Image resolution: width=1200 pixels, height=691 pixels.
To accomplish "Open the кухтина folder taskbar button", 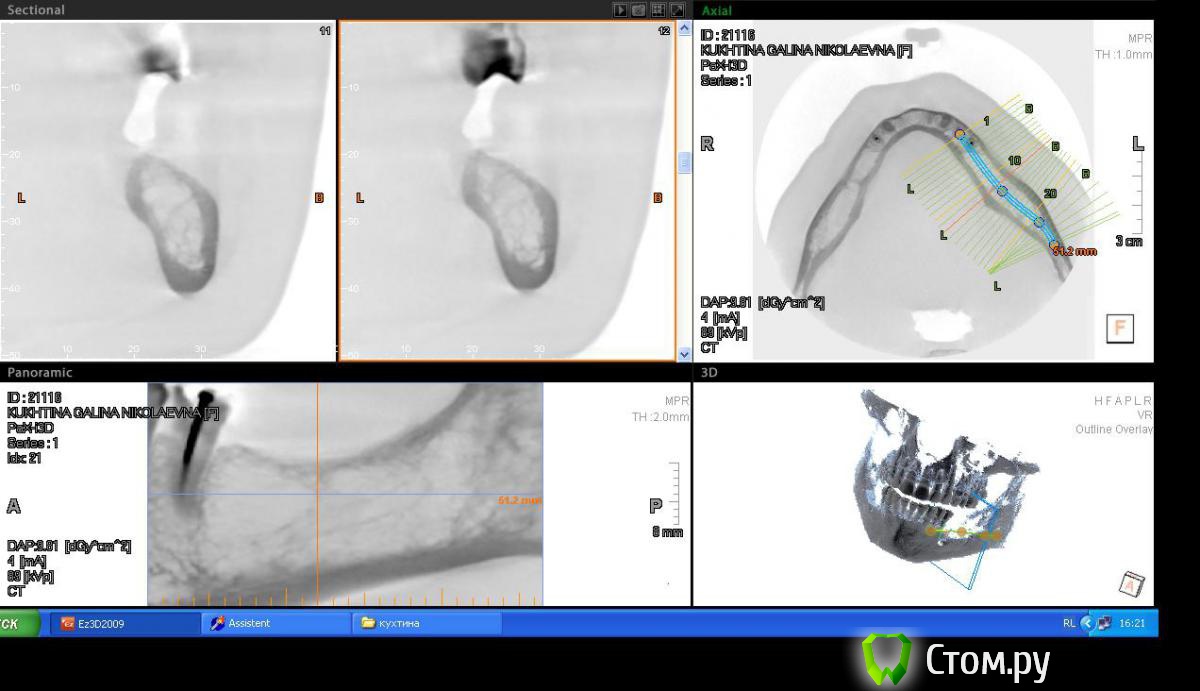I will pos(426,623).
